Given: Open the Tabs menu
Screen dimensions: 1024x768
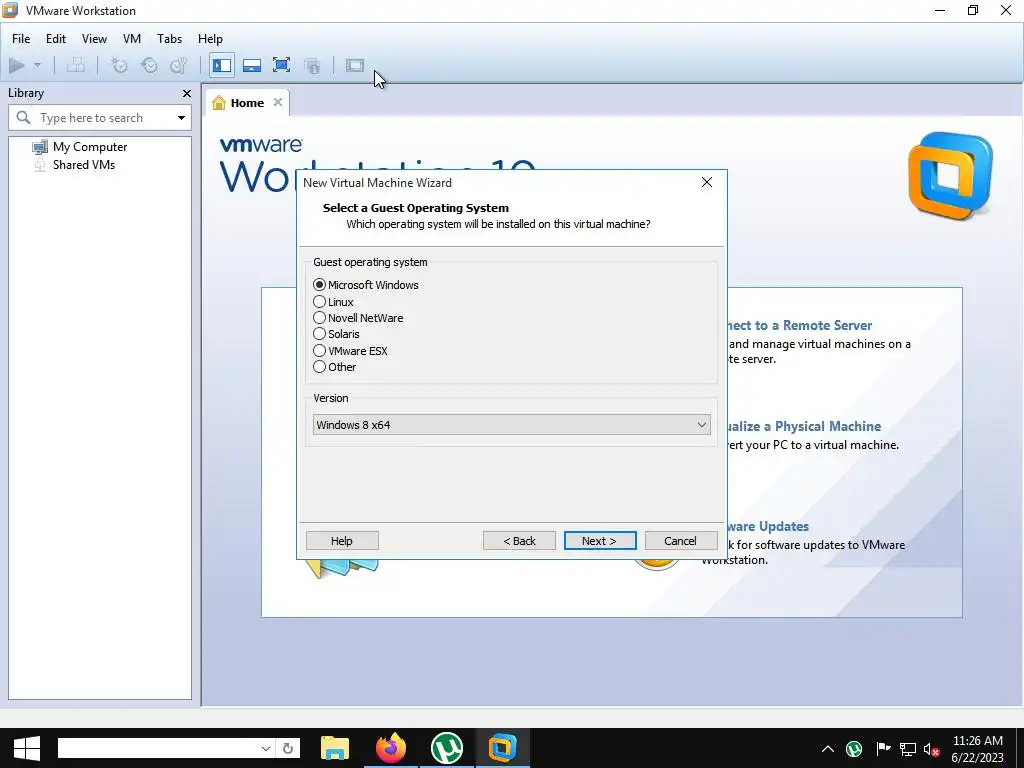Looking at the screenshot, I should point(169,39).
